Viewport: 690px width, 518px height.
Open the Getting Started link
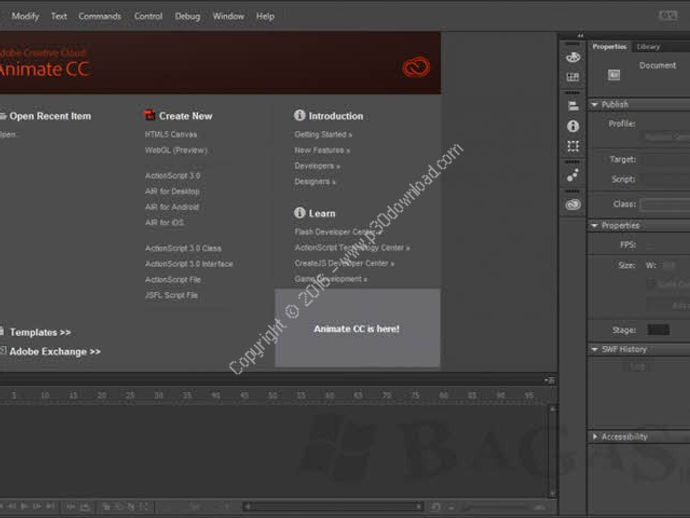[323, 135]
